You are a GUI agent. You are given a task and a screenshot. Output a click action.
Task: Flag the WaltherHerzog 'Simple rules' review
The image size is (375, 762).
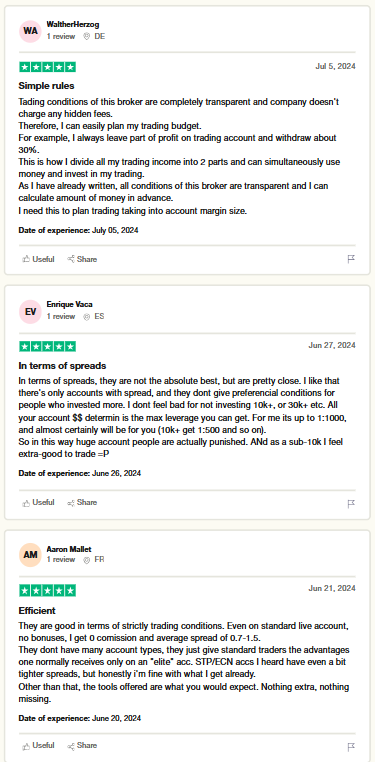click(x=351, y=259)
